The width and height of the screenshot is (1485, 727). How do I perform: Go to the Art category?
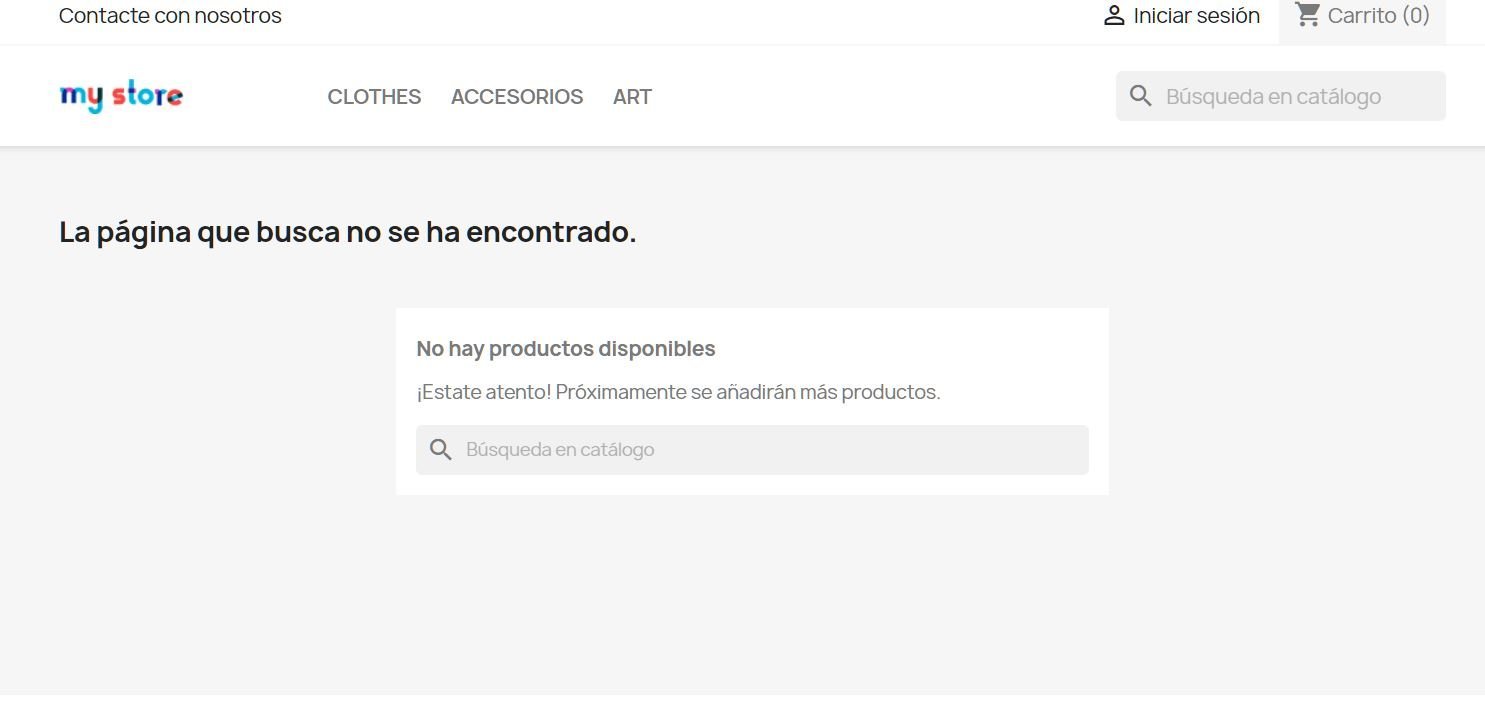(x=632, y=97)
